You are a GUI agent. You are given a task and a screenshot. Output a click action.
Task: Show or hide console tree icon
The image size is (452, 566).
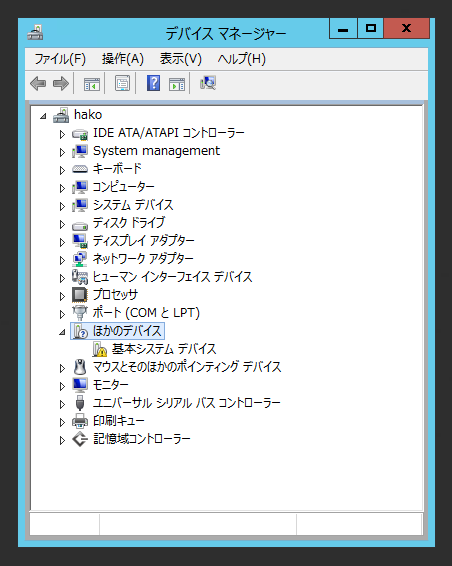[92, 84]
